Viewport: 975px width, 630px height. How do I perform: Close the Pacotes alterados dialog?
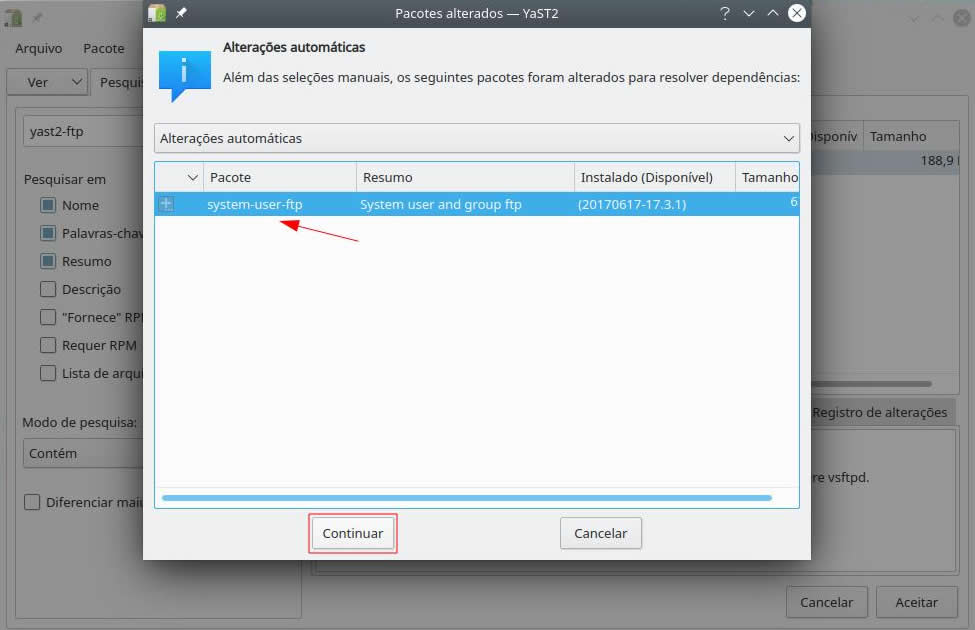(797, 13)
